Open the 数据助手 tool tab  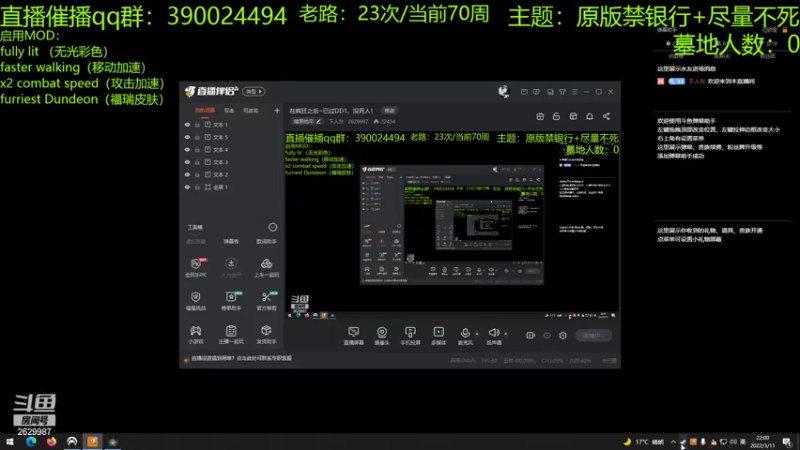[x=266, y=242]
